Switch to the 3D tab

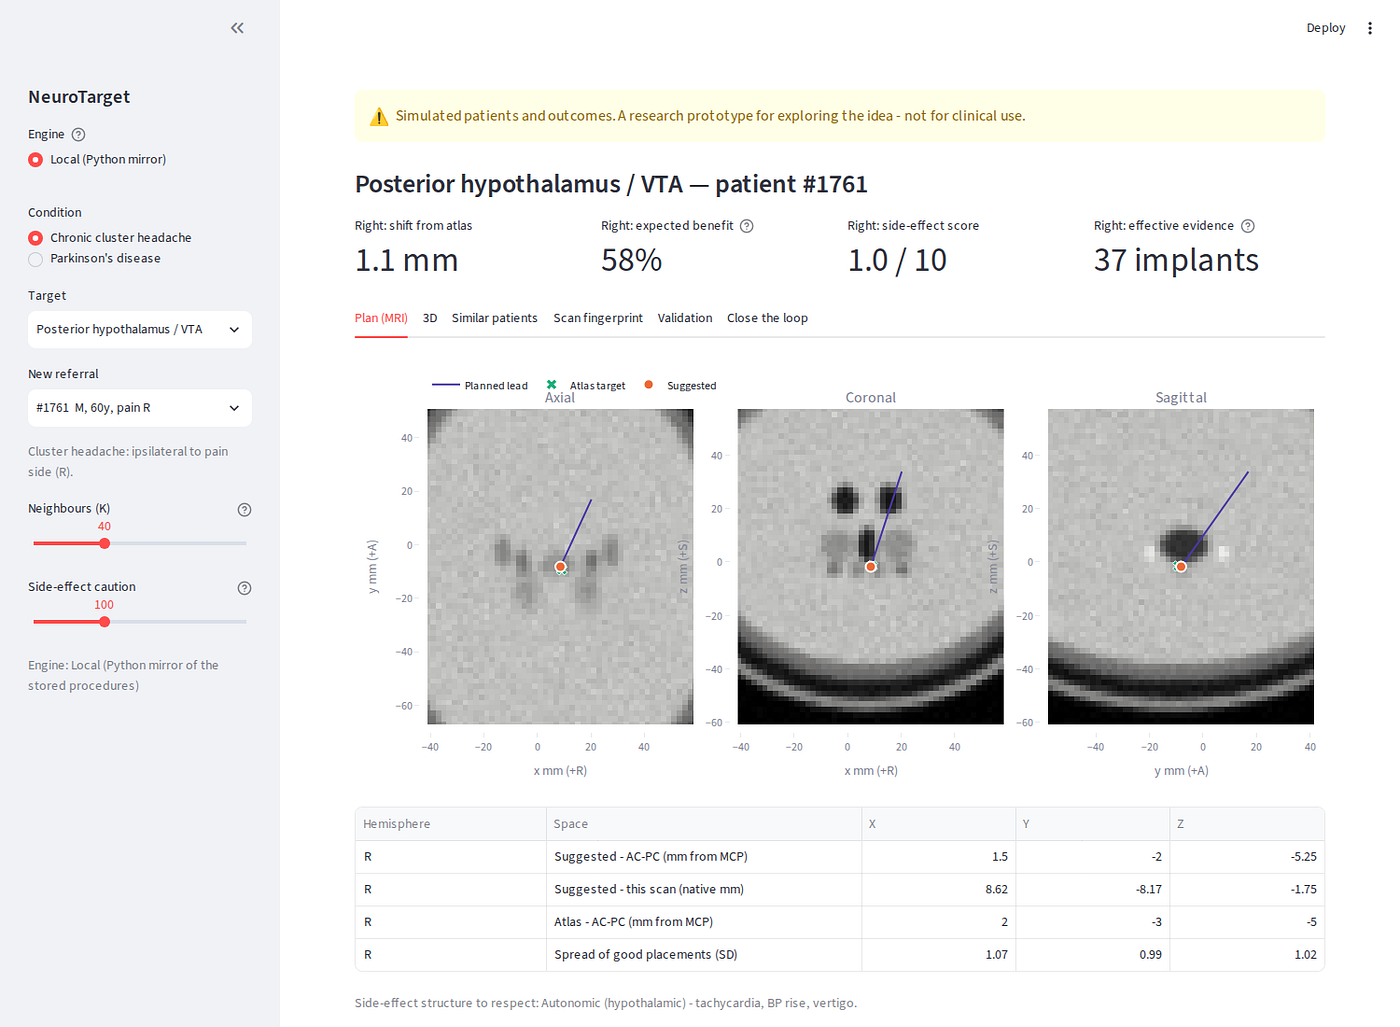[x=430, y=318]
